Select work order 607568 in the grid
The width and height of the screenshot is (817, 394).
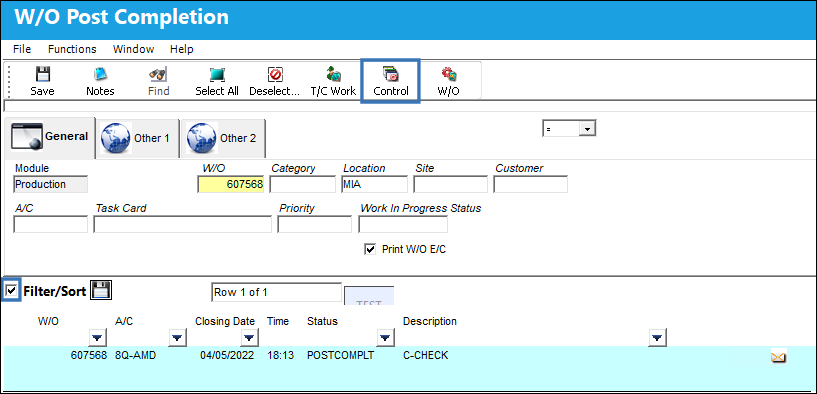[89, 356]
